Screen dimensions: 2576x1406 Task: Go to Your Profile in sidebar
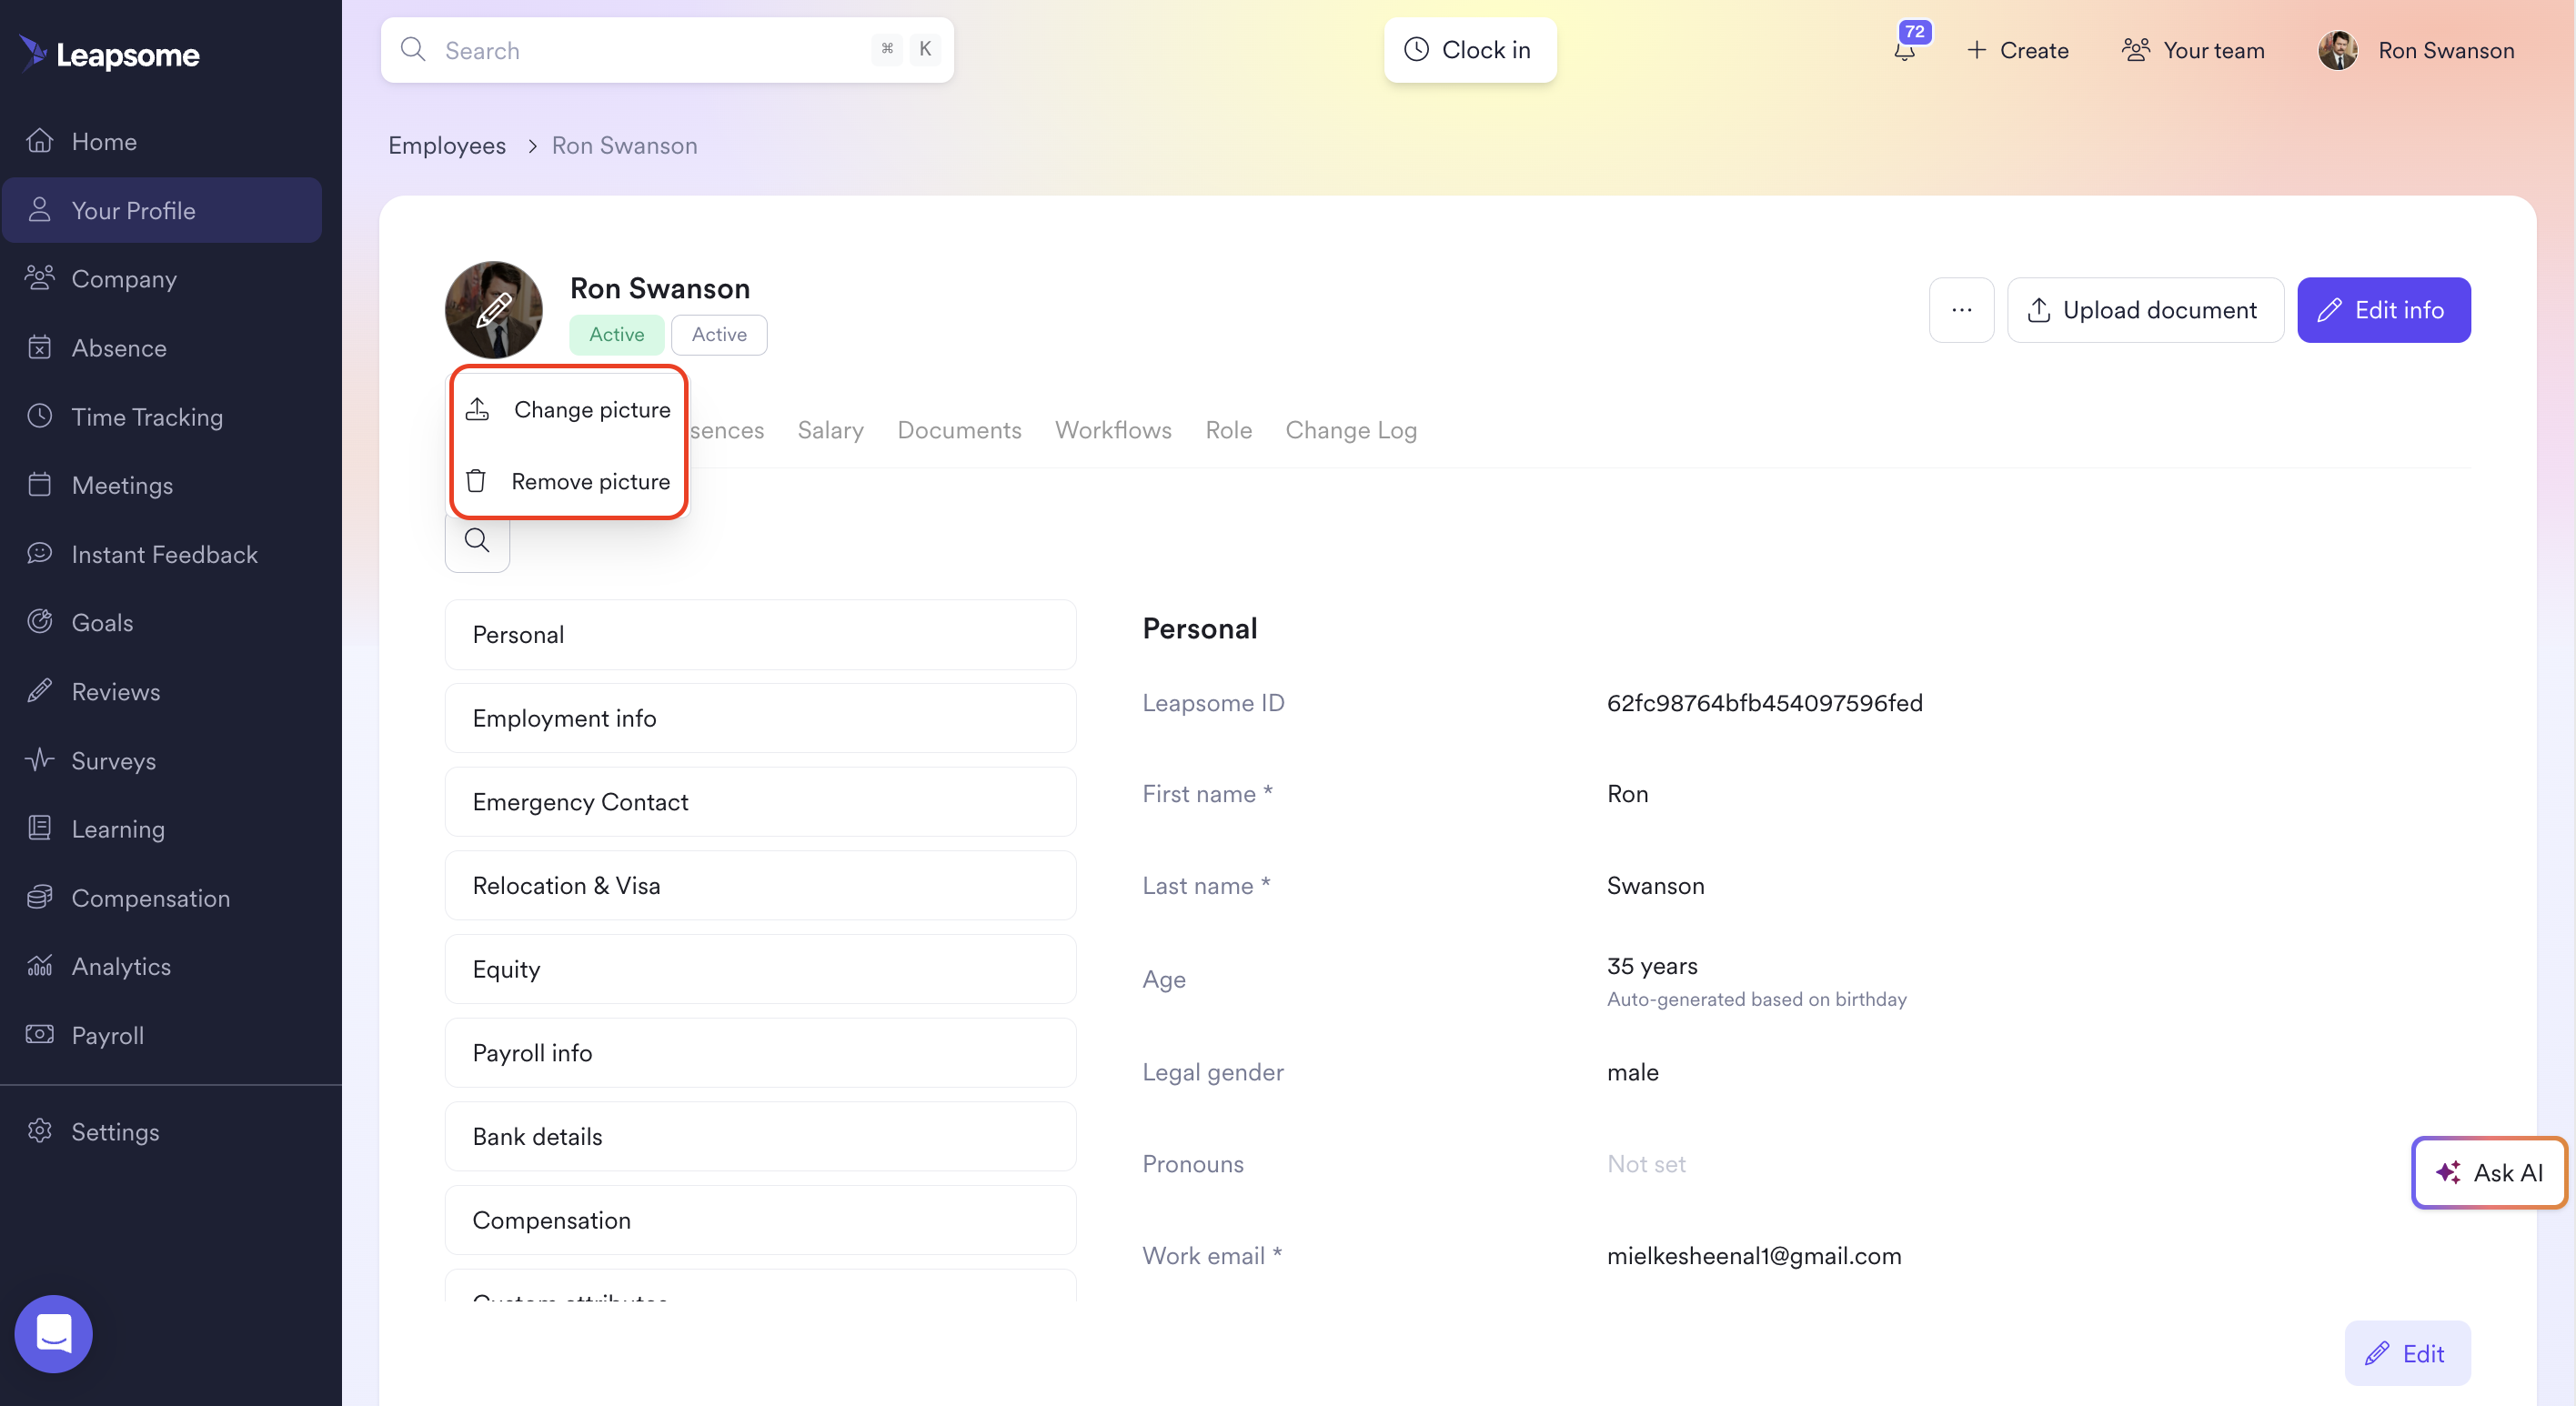[162, 210]
